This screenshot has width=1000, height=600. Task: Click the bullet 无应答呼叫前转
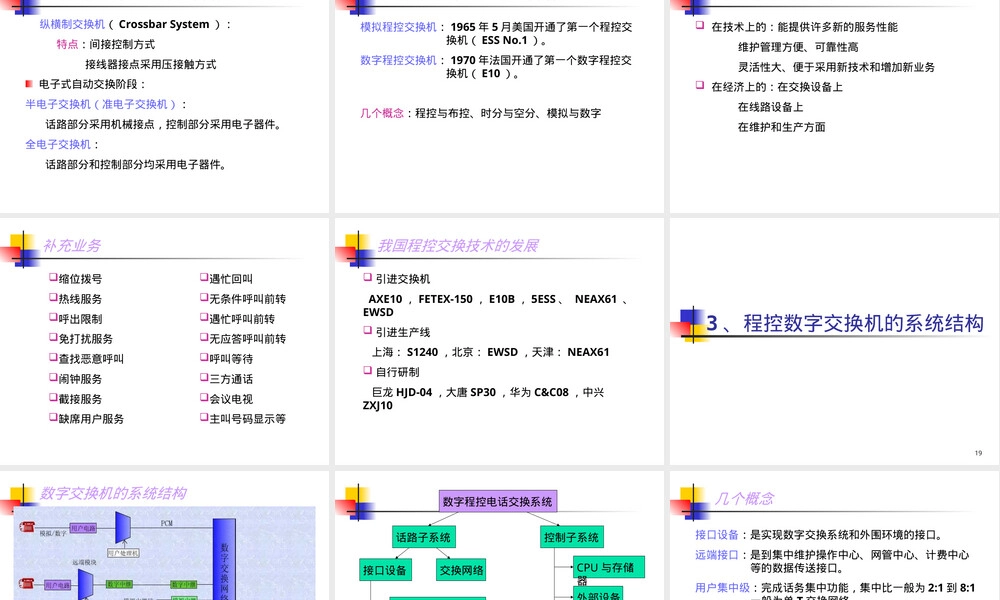[243, 339]
